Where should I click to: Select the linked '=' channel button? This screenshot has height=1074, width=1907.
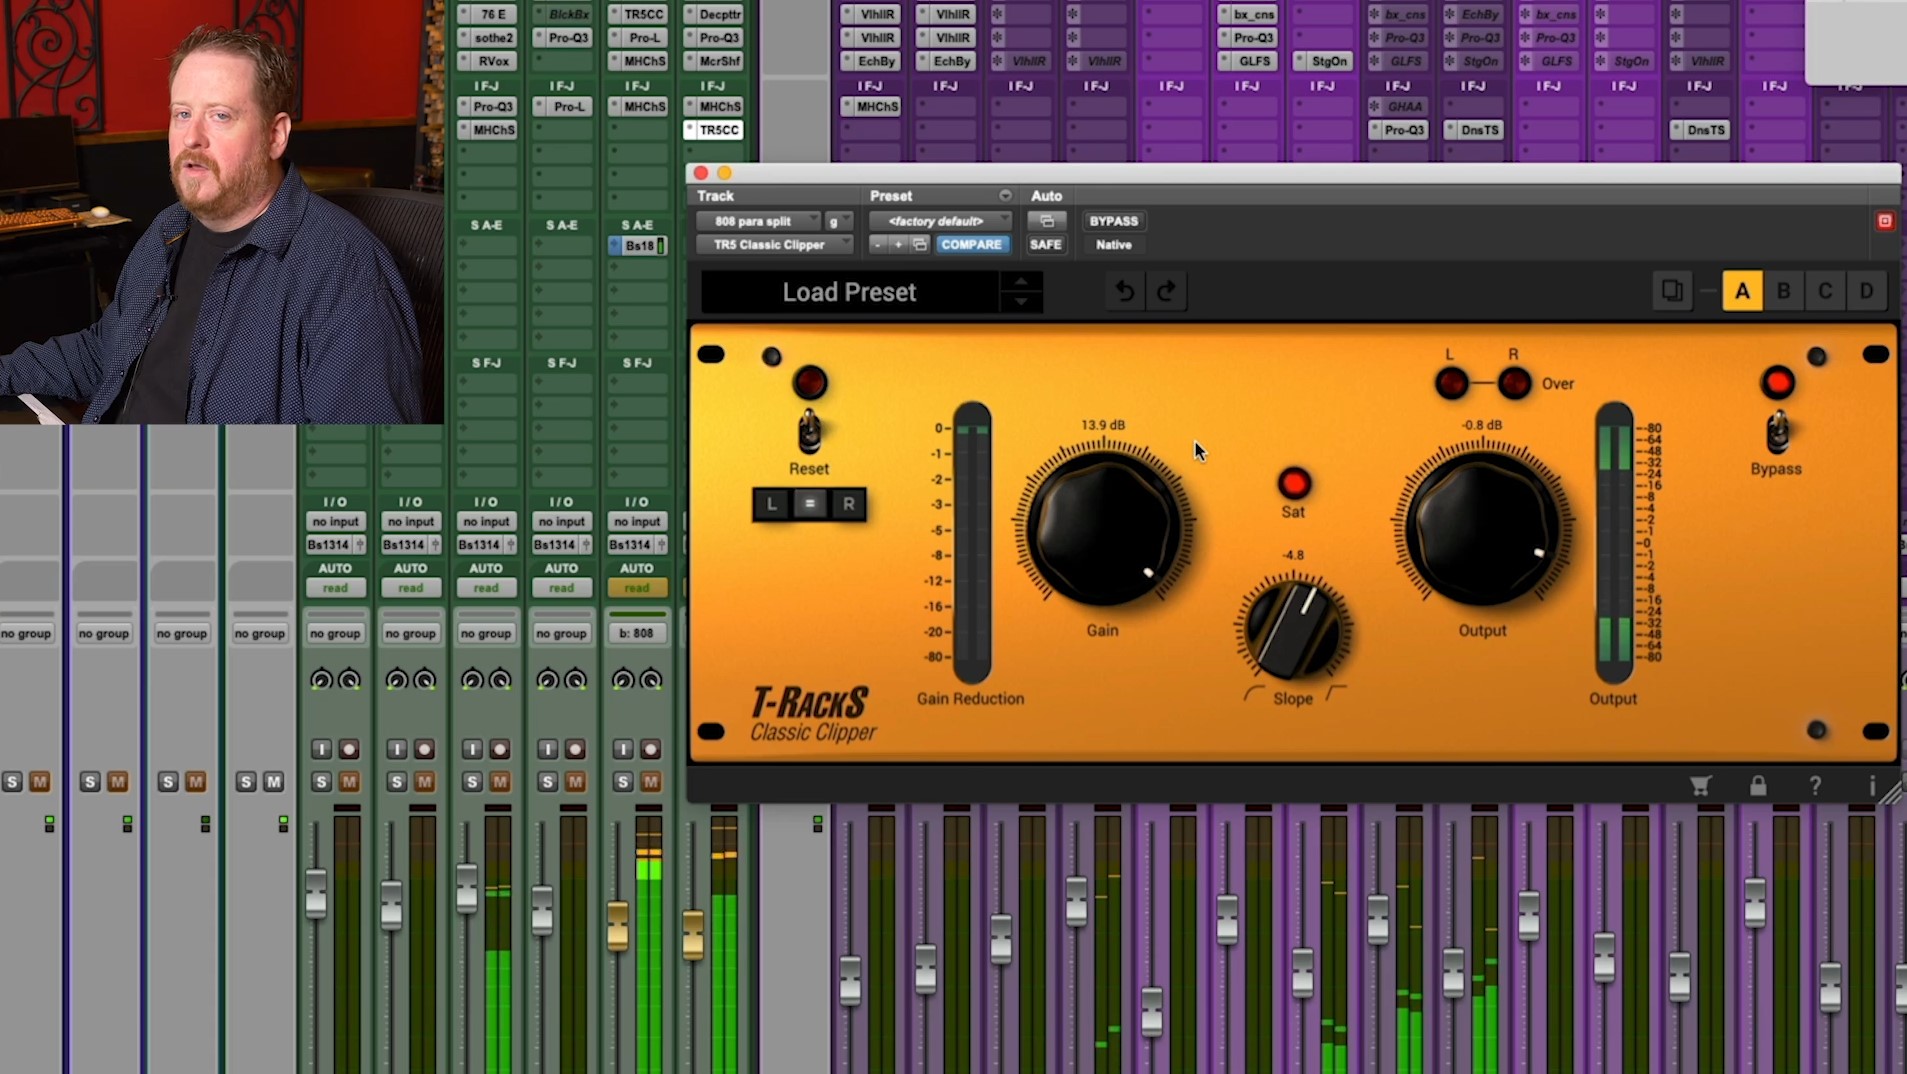810,504
